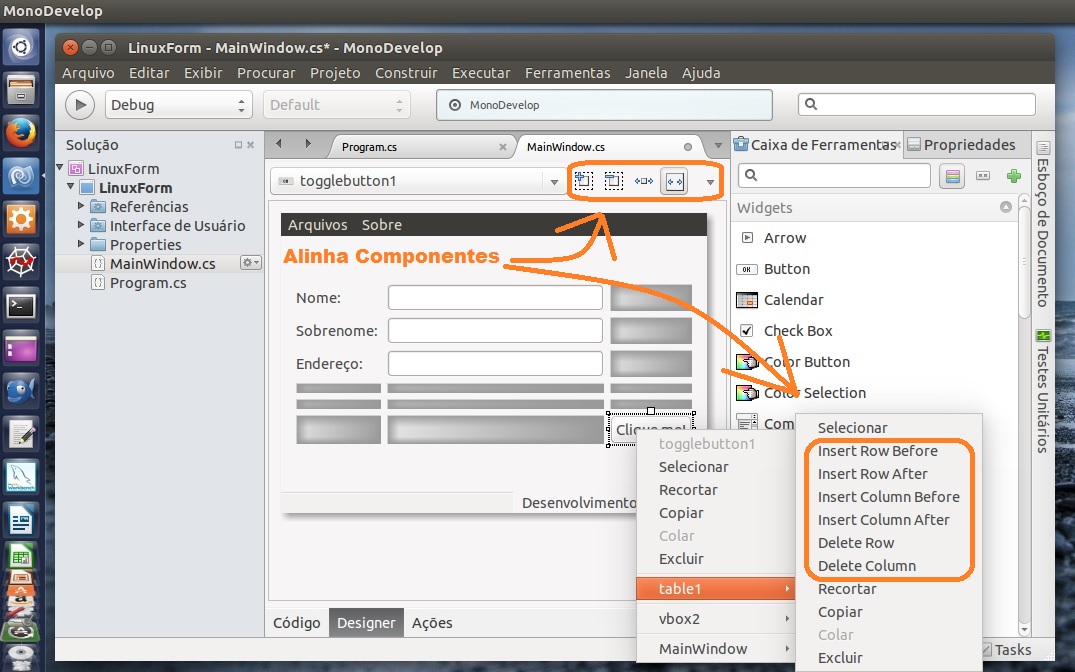
Task: Click the highlighted fill toggle button in designer toolbar
Action: [x=674, y=181]
